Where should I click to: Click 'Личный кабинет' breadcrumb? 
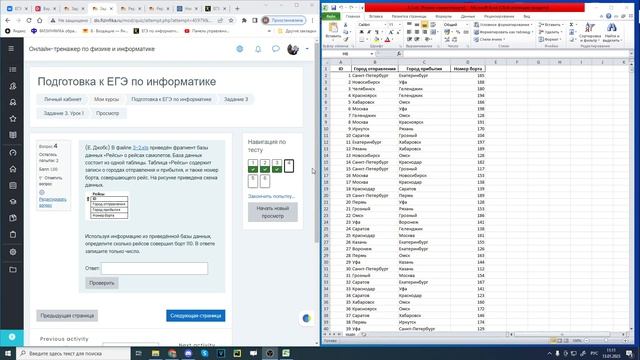point(63,99)
